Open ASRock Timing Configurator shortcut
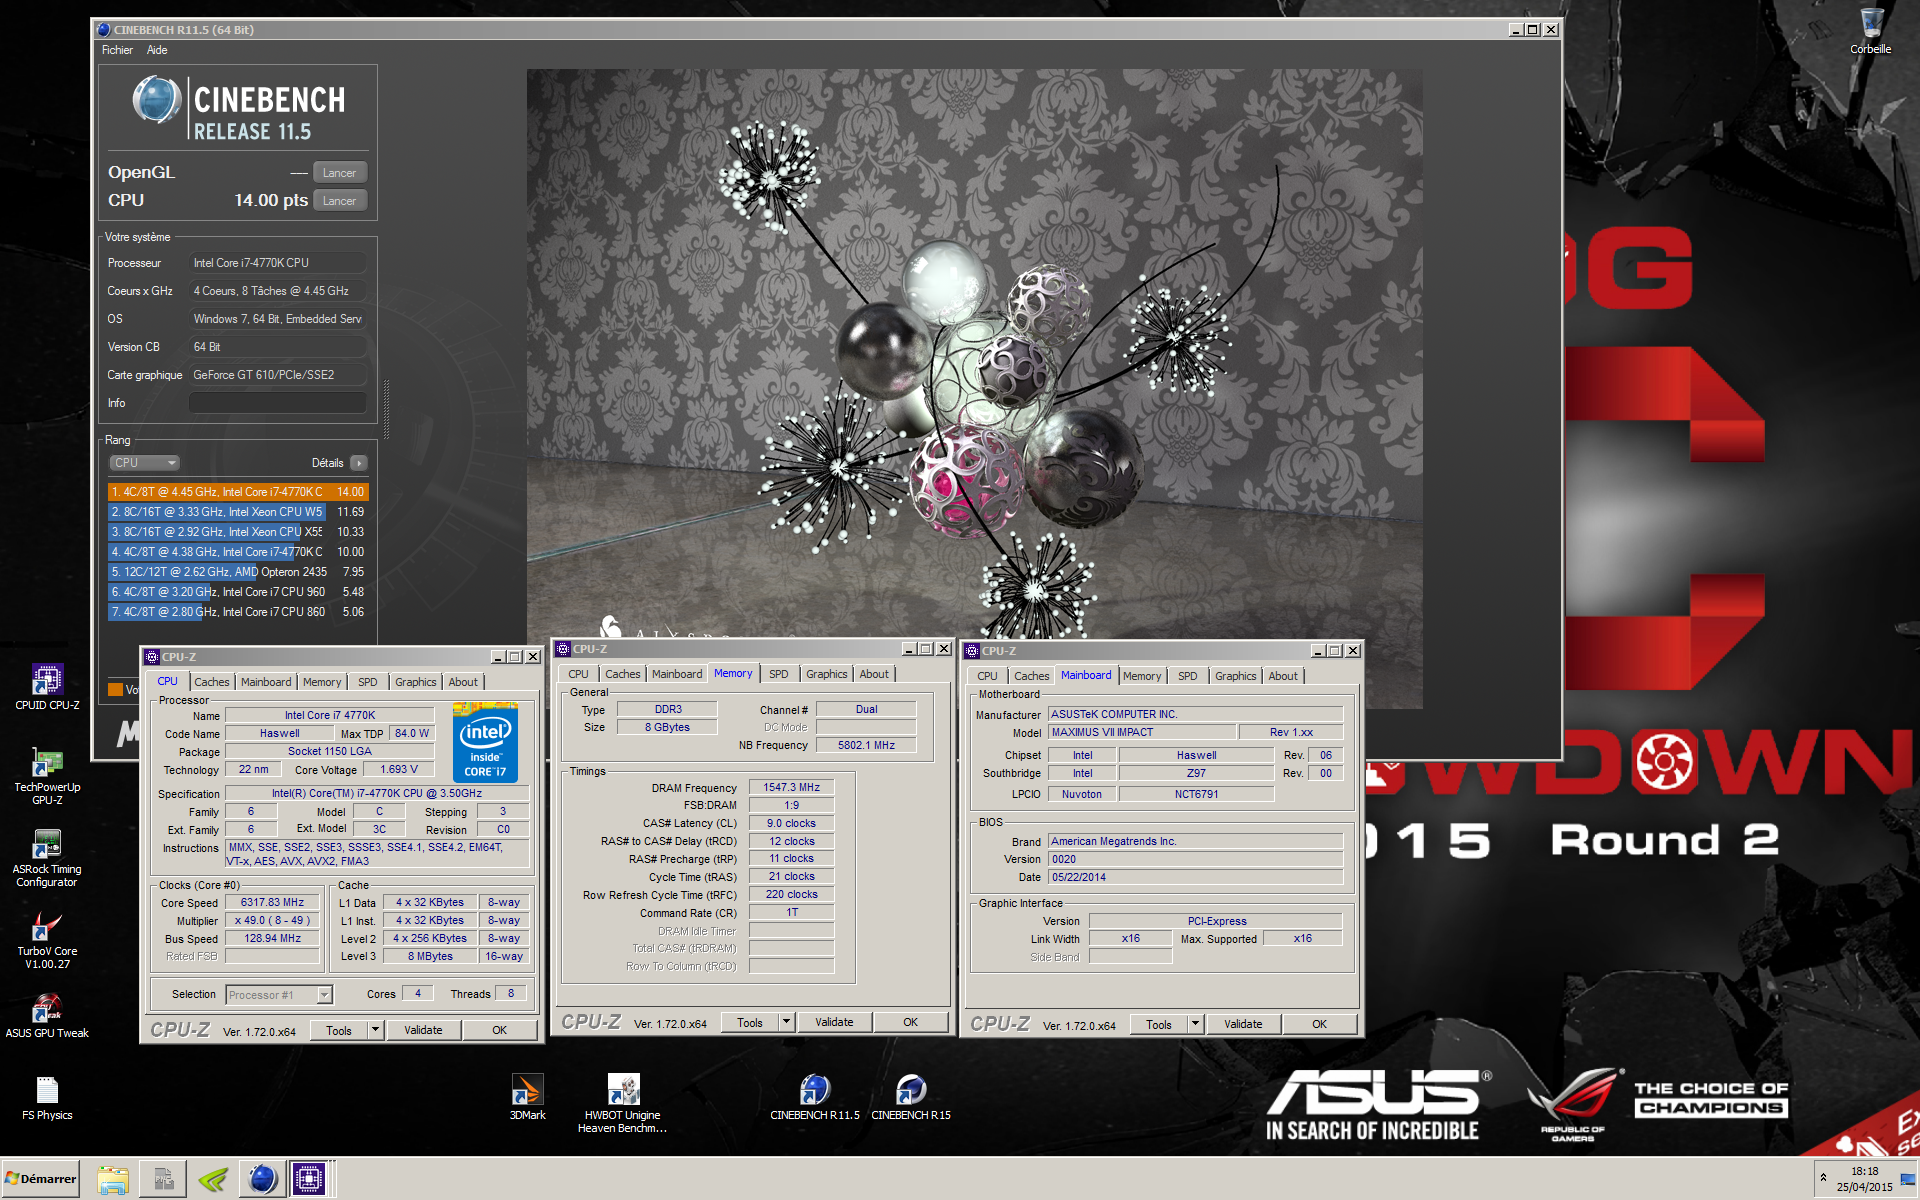 point(47,859)
